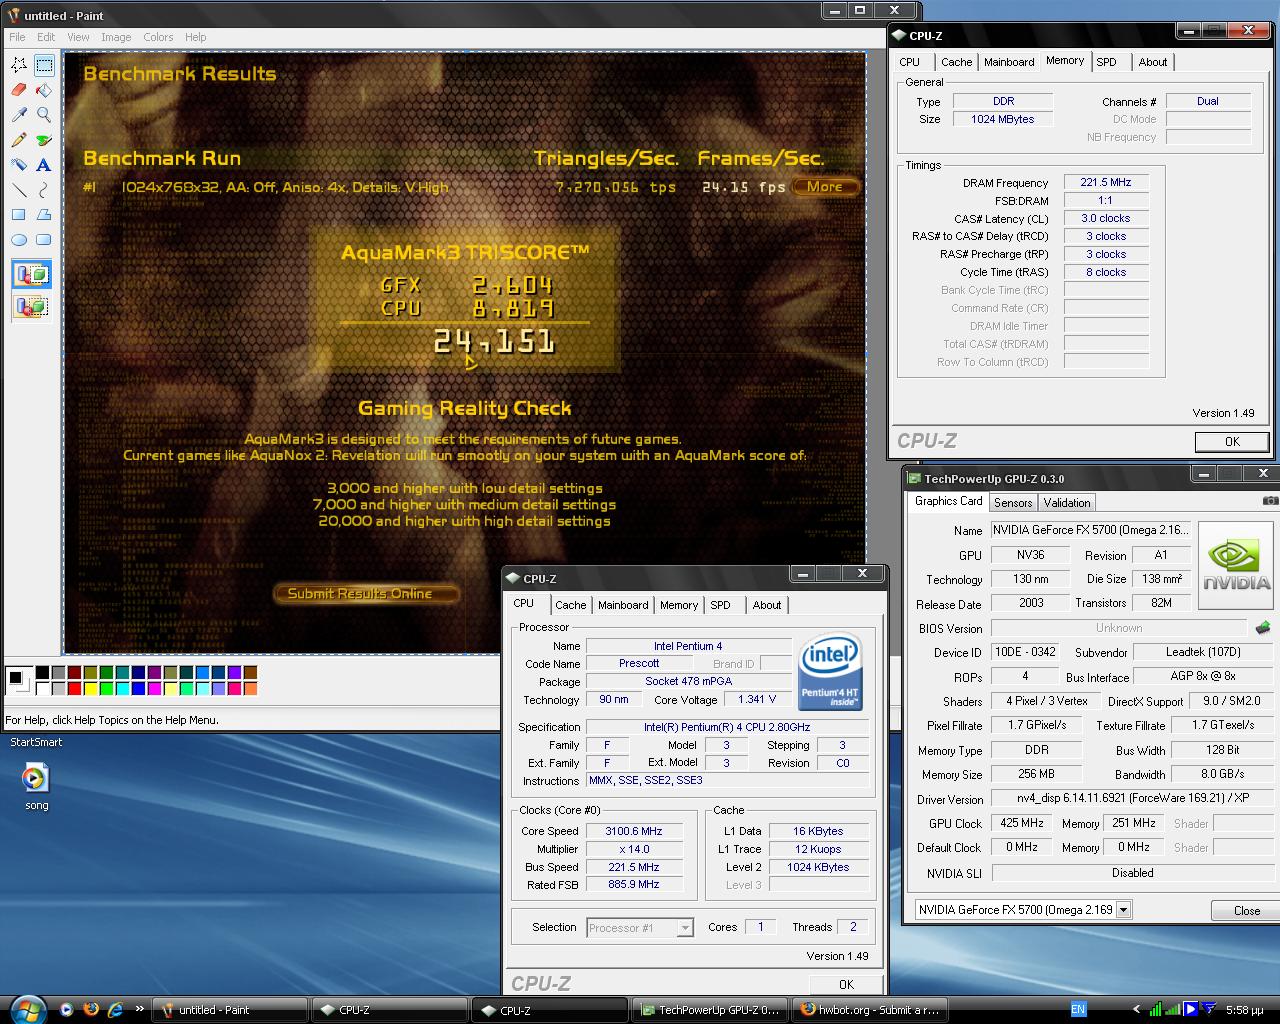The height and width of the screenshot is (1024, 1280).
Task: Pick the red color swatch in palette
Action: (74, 688)
